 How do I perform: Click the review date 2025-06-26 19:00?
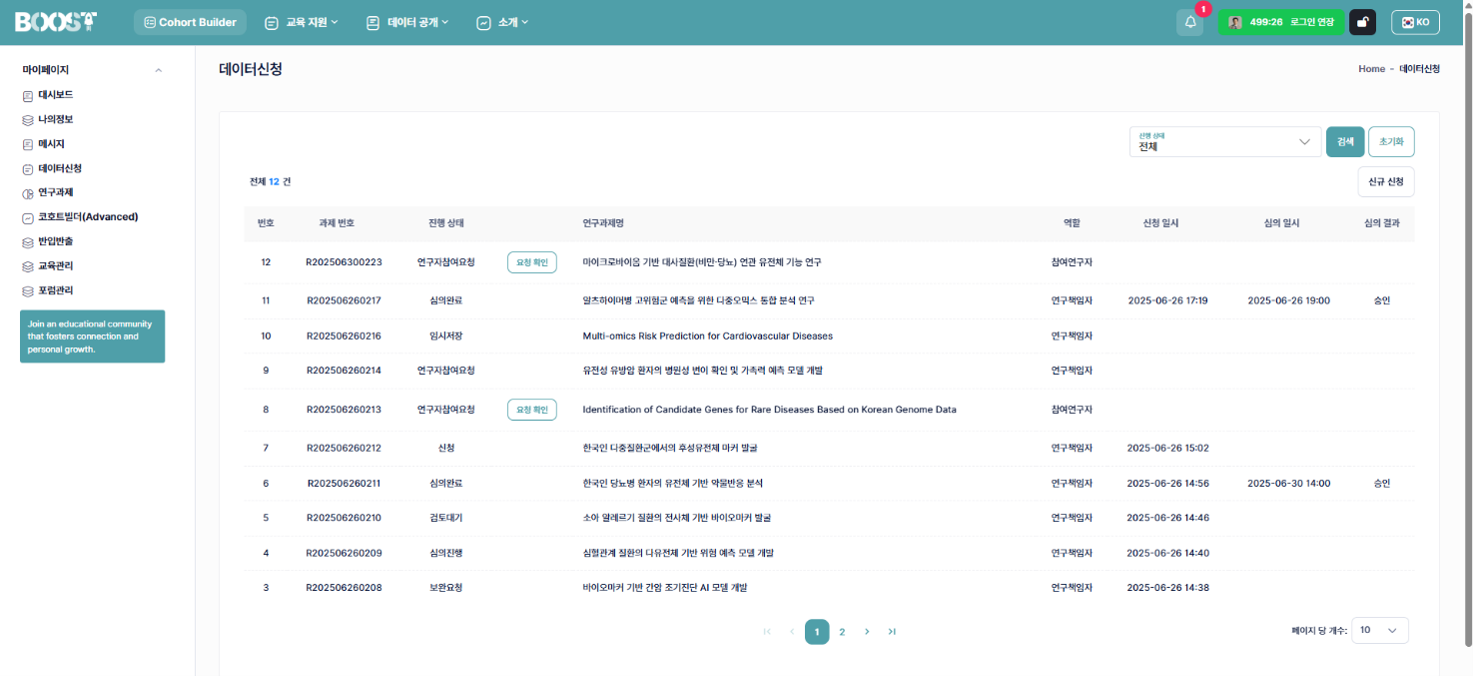[1289, 300]
